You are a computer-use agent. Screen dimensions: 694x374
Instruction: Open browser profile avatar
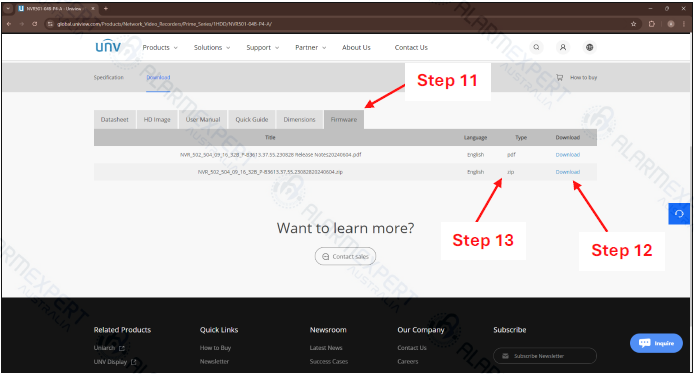coord(671,24)
